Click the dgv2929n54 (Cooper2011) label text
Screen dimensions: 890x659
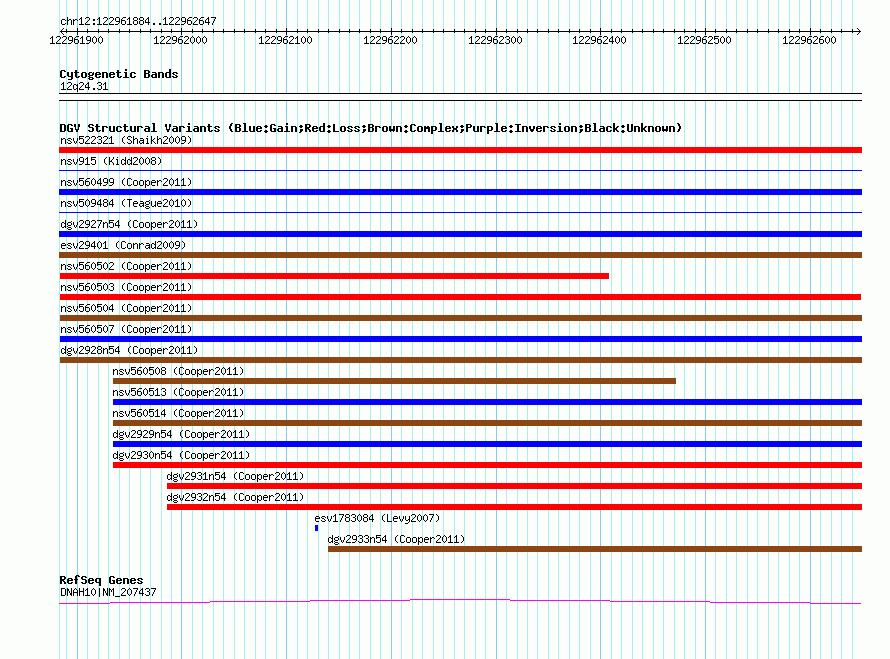tap(181, 434)
